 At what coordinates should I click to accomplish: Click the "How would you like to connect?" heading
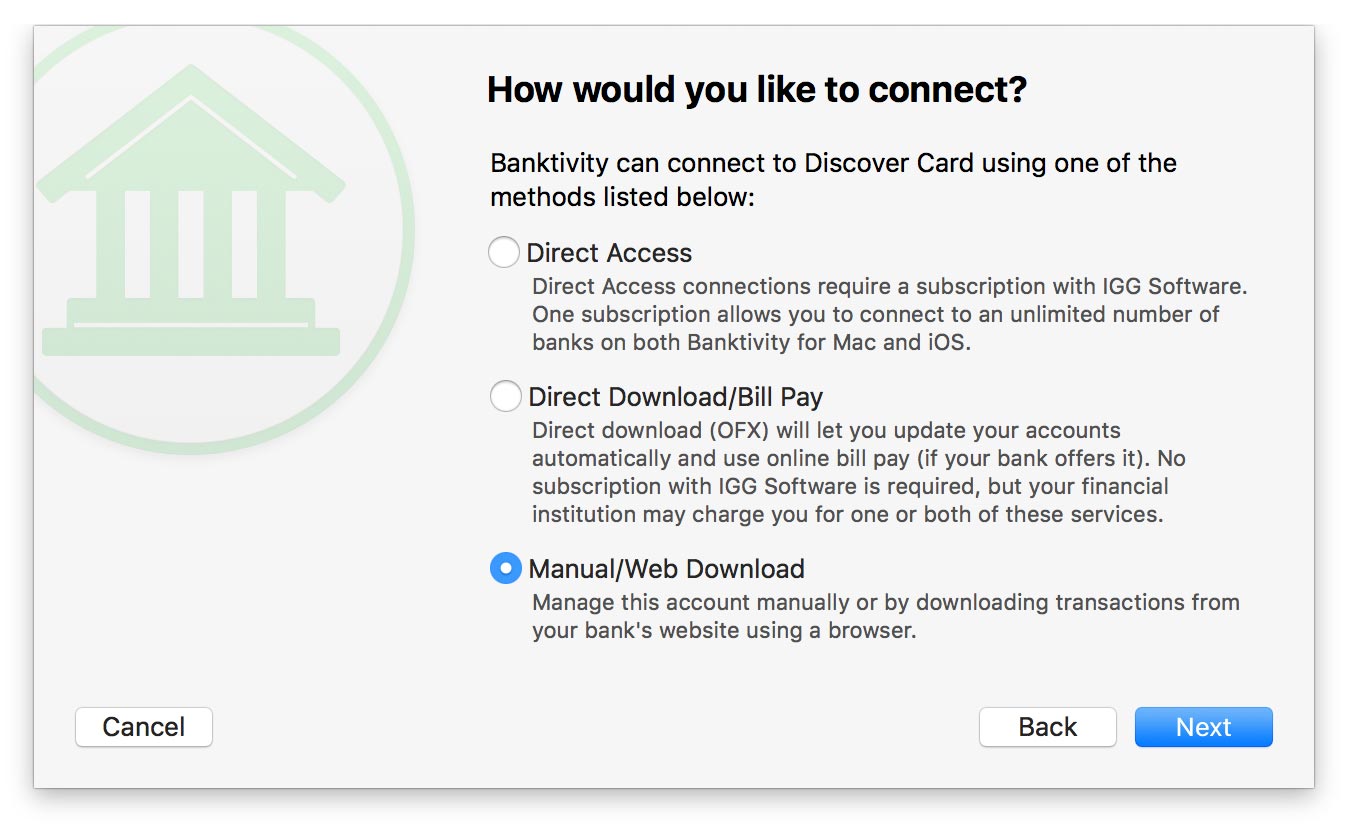point(757,90)
